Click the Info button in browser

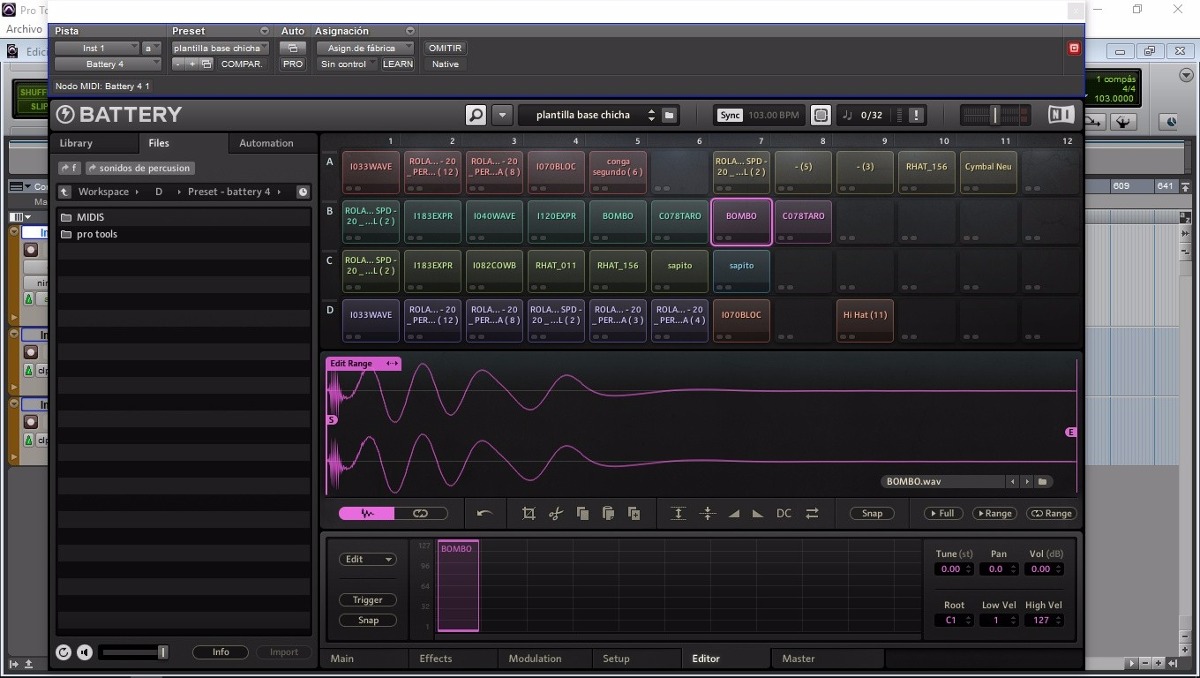221,652
